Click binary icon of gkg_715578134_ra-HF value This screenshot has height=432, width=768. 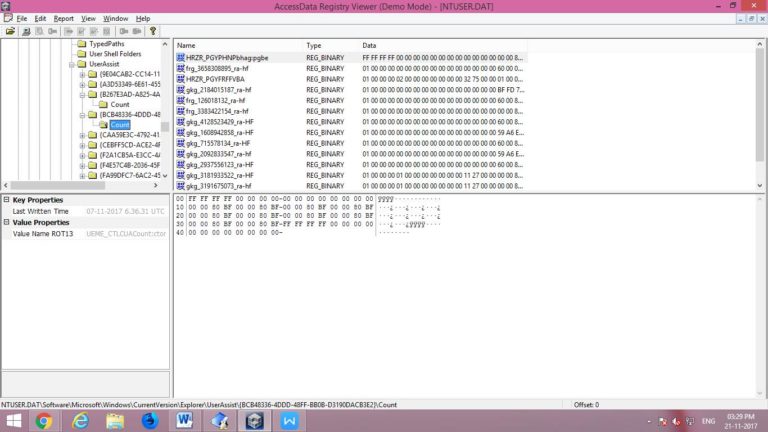pos(180,144)
